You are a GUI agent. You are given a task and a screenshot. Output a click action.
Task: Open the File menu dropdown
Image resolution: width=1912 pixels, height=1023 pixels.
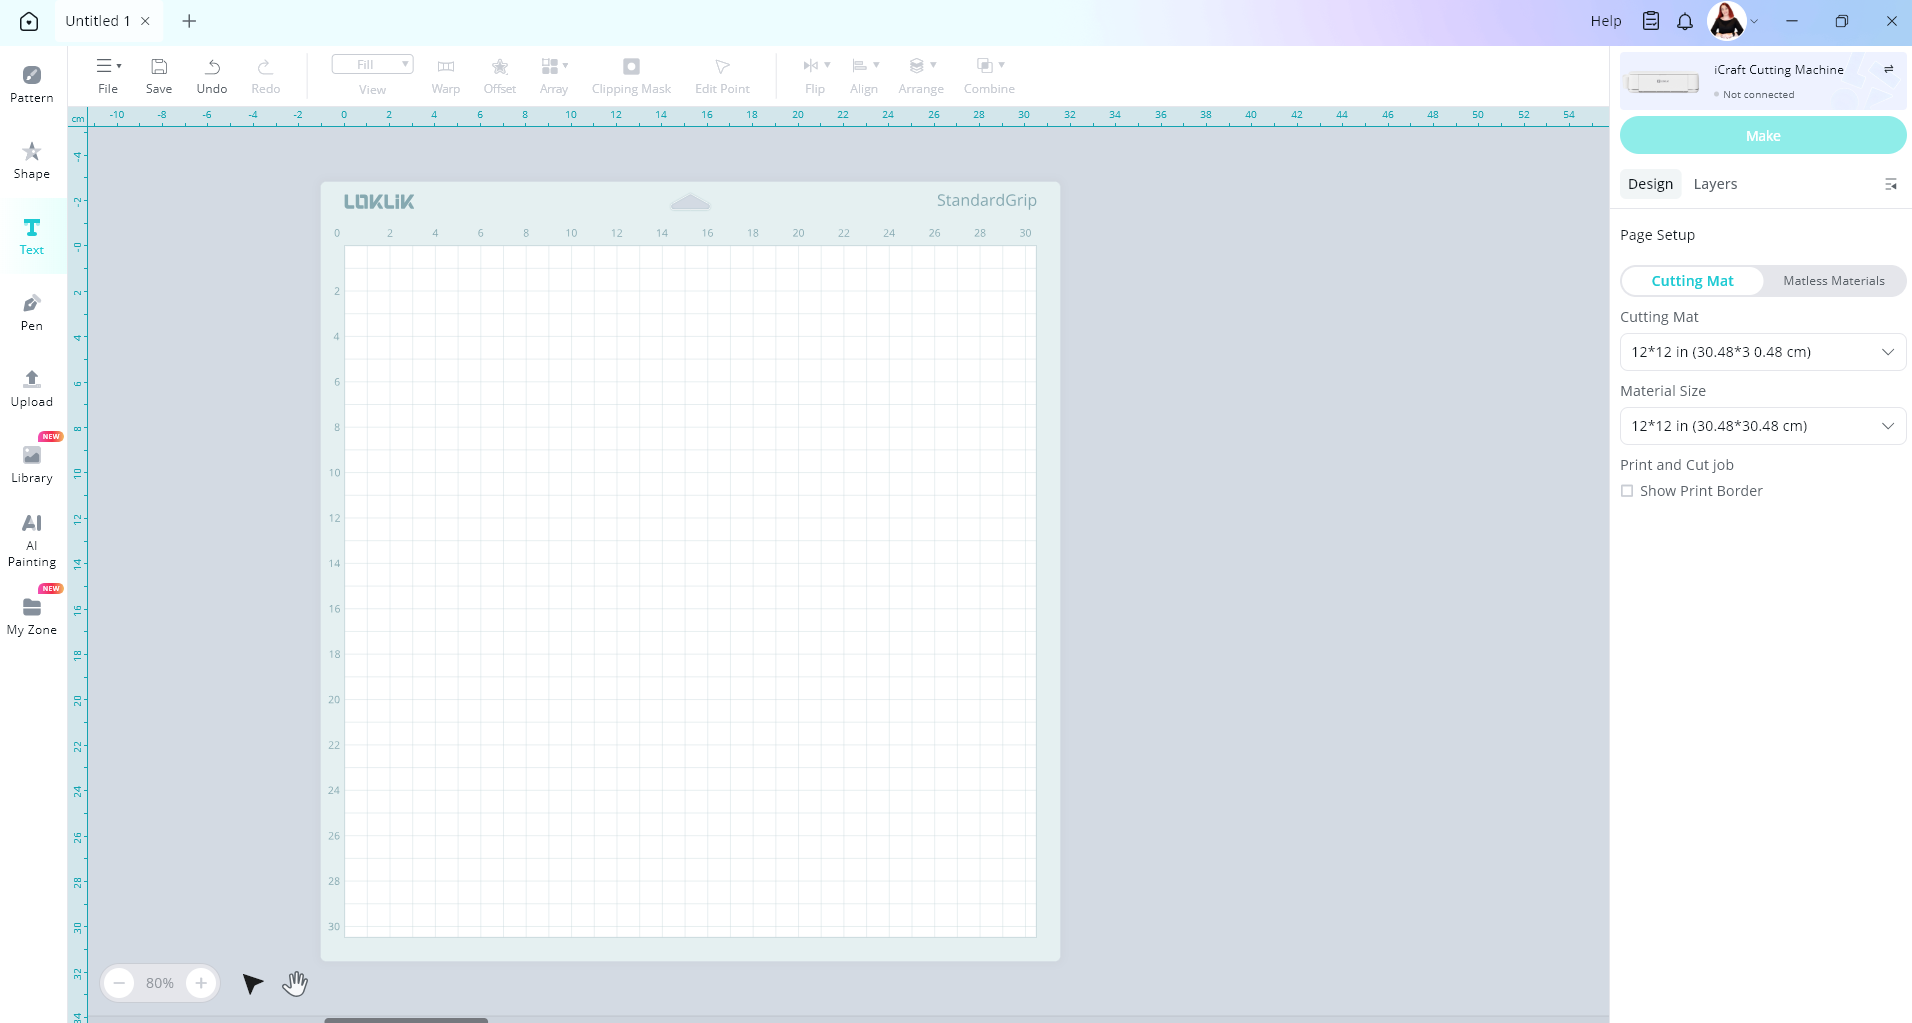point(108,75)
